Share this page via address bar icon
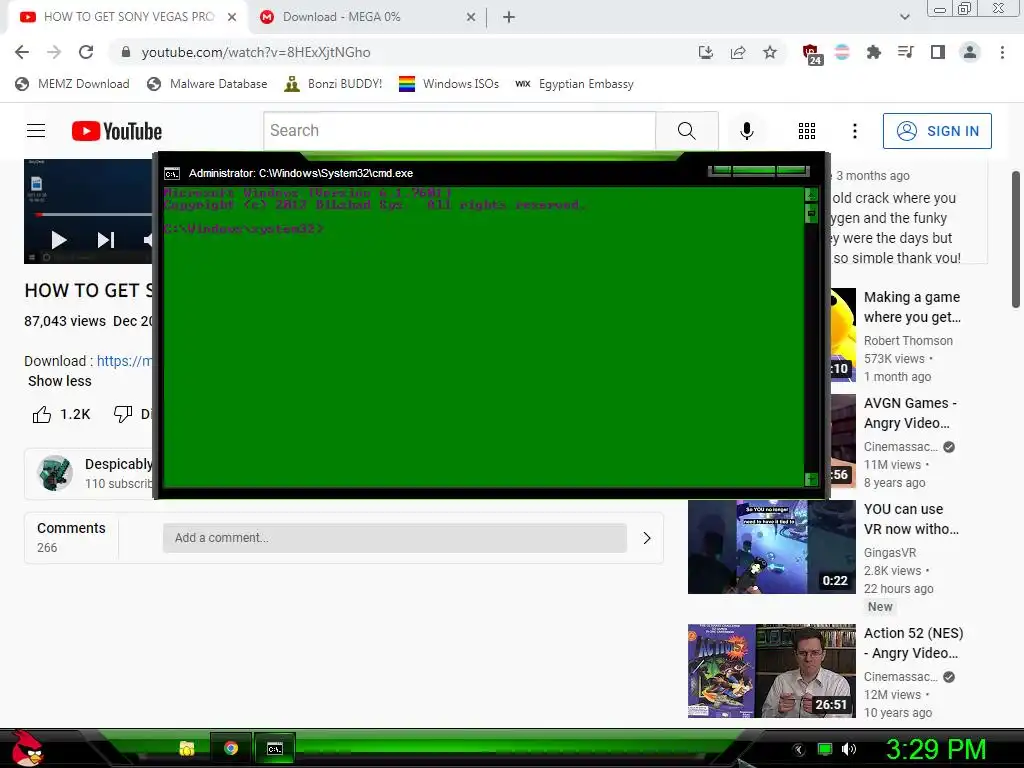 click(x=738, y=52)
